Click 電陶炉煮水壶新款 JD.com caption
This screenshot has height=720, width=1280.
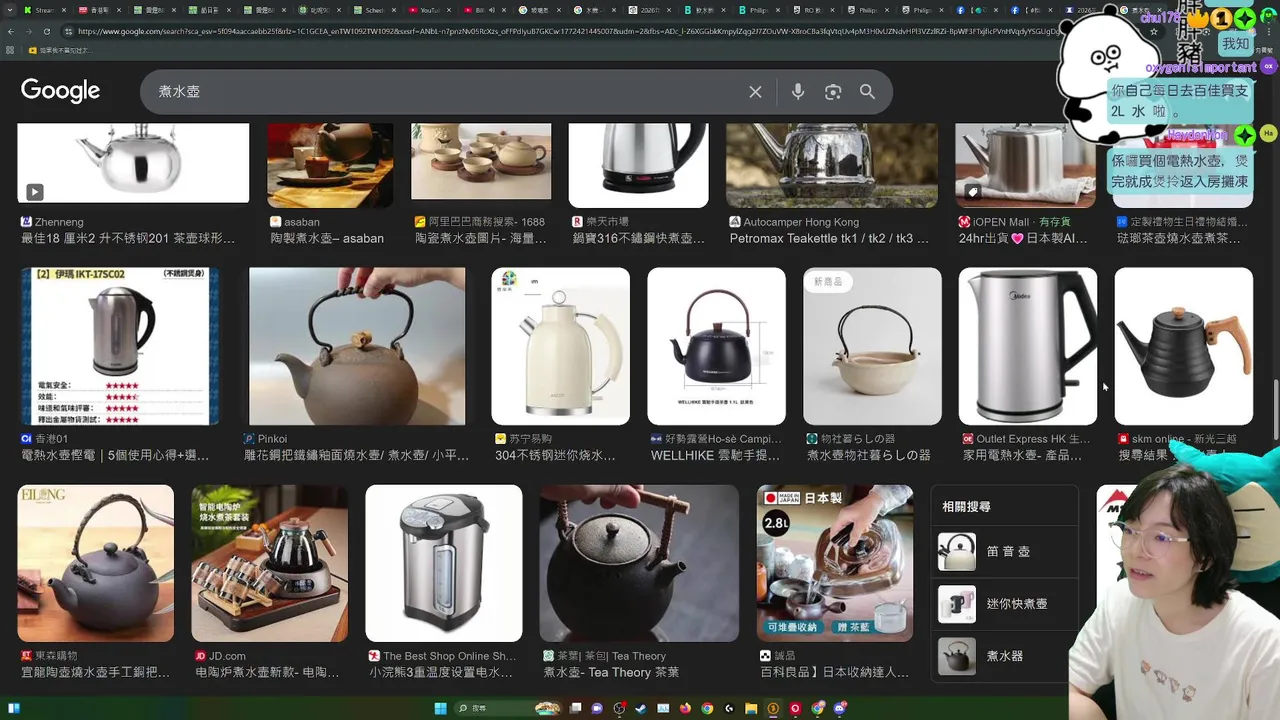268,672
